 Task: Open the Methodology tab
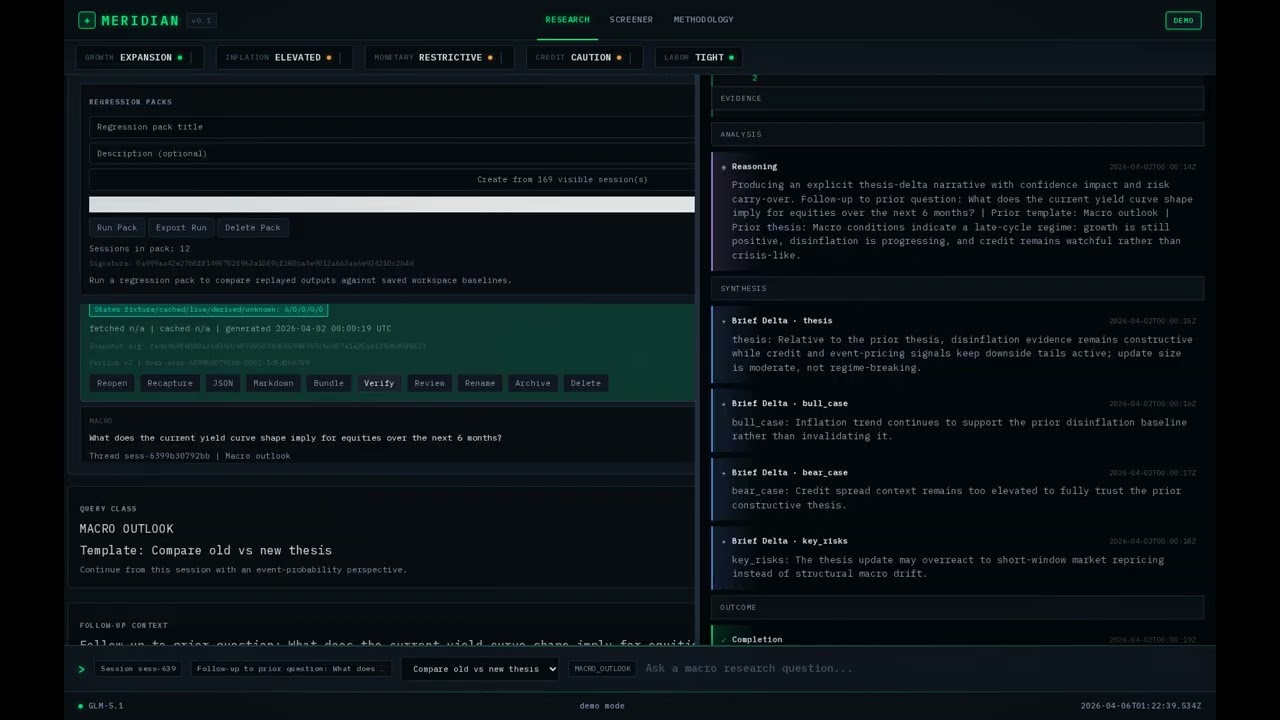click(x=703, y=20)
